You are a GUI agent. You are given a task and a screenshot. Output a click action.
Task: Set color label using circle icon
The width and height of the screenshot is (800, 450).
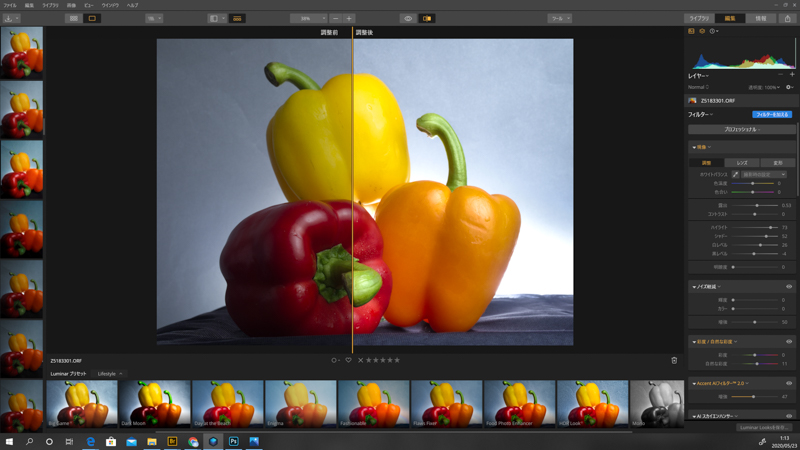point(335,360)
